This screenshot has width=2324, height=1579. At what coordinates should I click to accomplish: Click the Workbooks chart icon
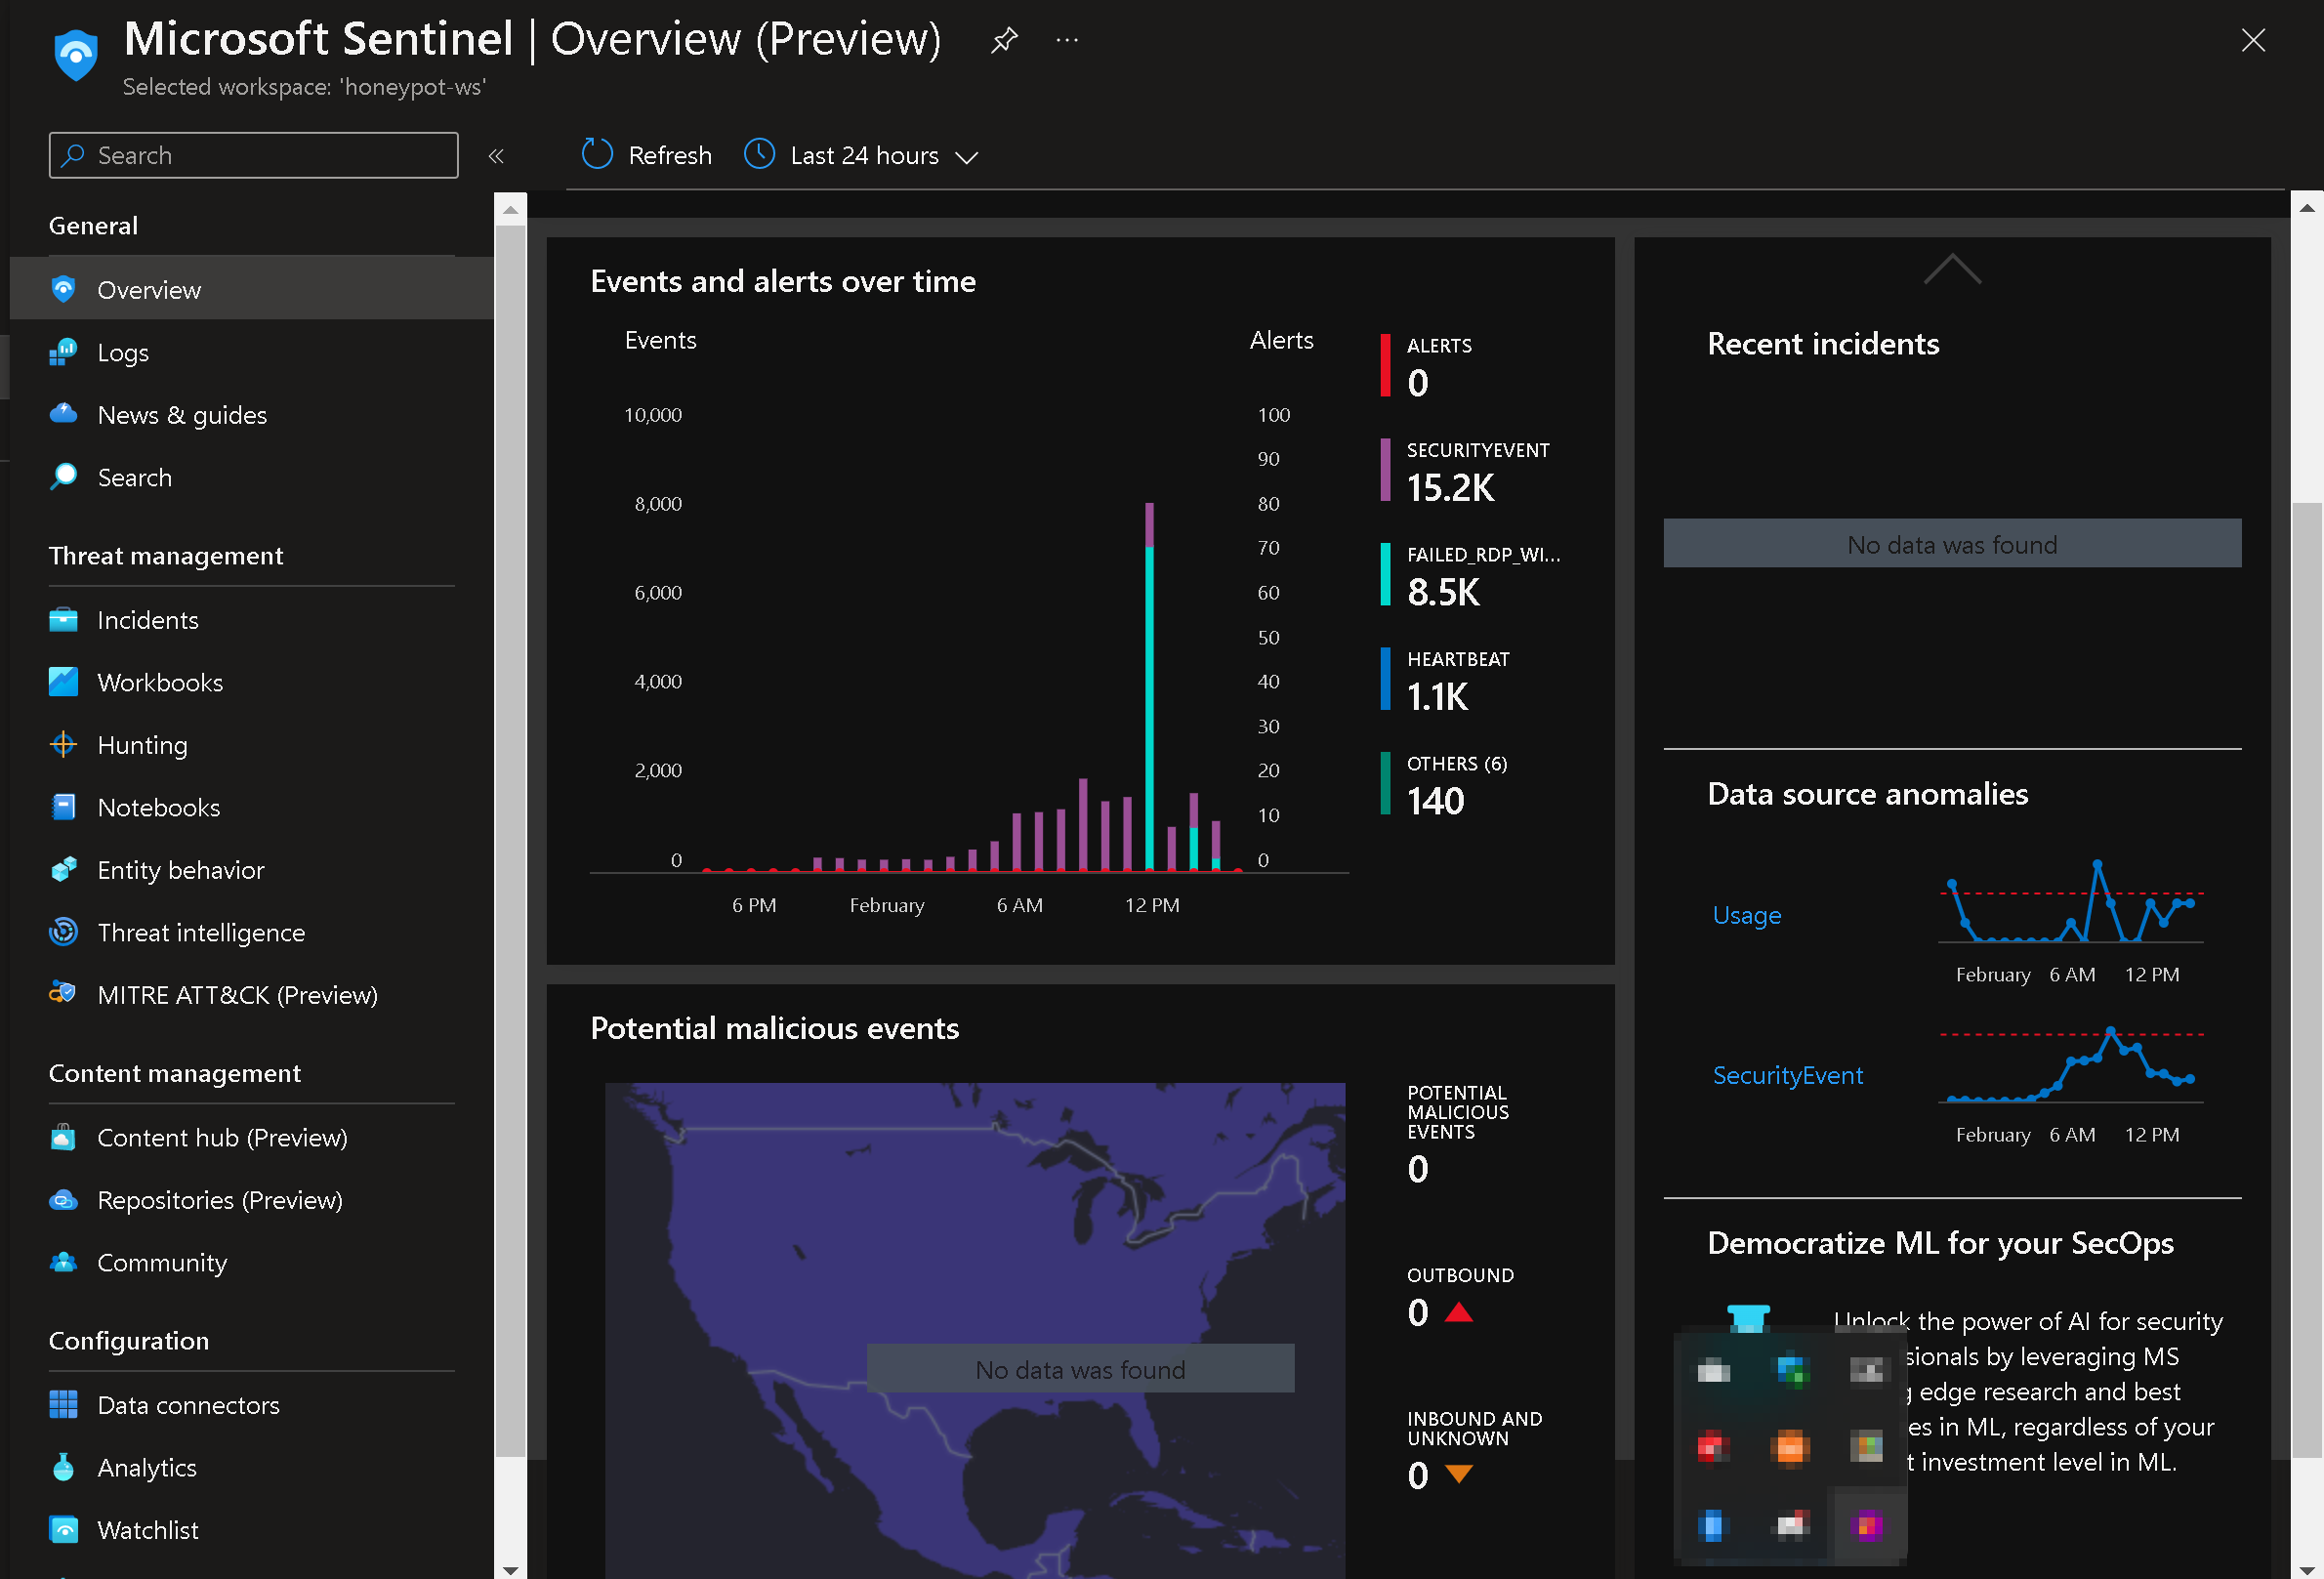pyautogui.click(x=63, y=682)
